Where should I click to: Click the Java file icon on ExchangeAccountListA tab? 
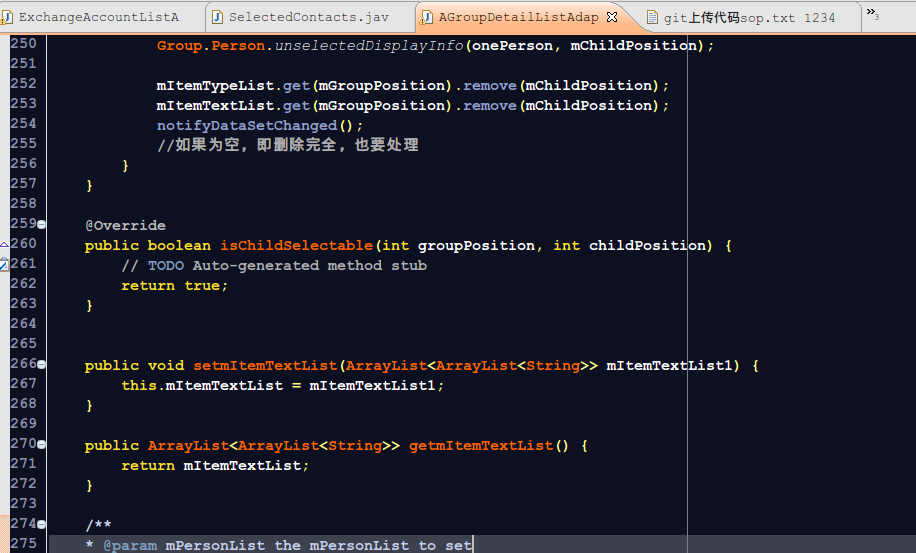(7, 18)
